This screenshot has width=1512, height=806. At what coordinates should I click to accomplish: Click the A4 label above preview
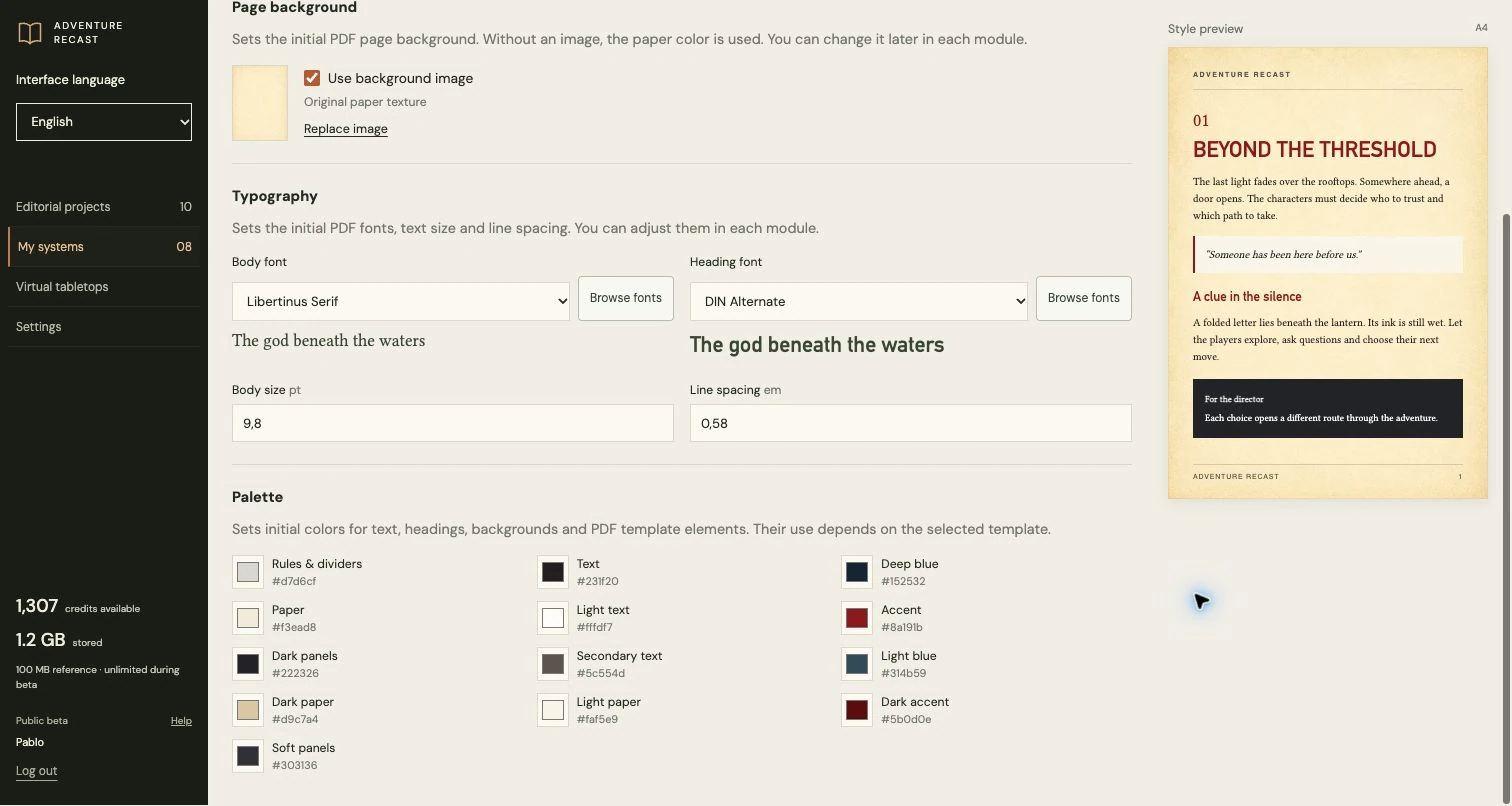pos(1481,28)
